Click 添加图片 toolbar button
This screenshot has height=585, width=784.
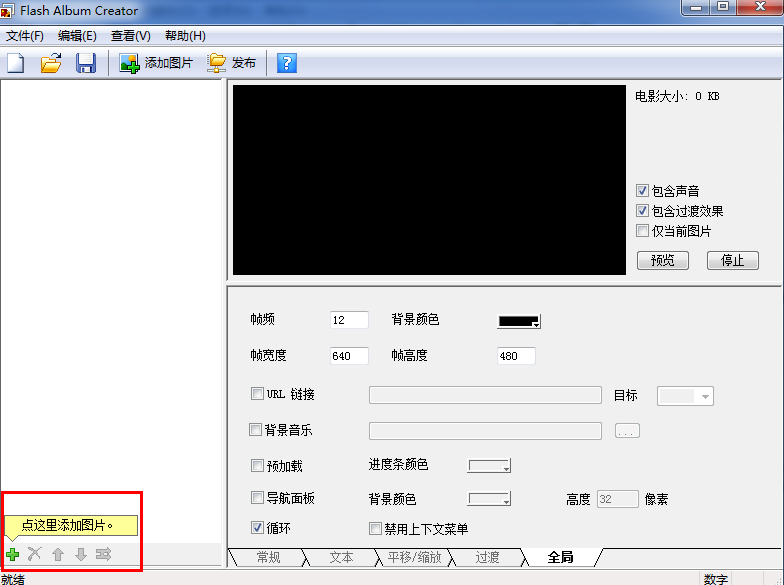coord(156,63)
